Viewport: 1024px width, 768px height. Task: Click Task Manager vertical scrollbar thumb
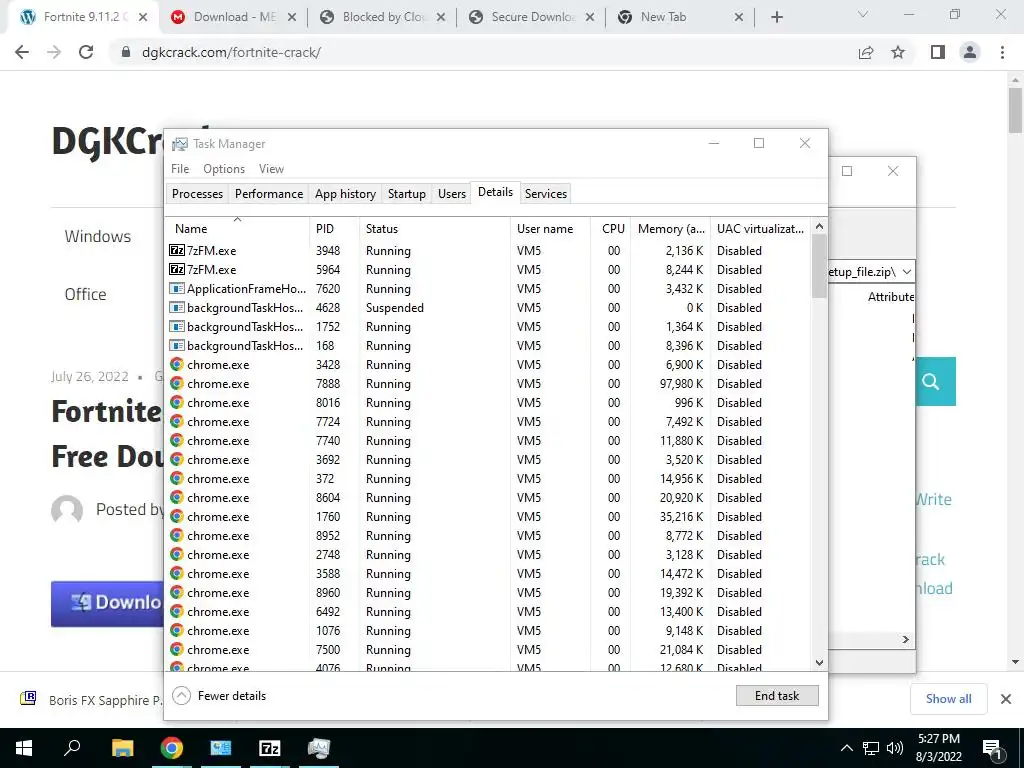coord(820,266)
